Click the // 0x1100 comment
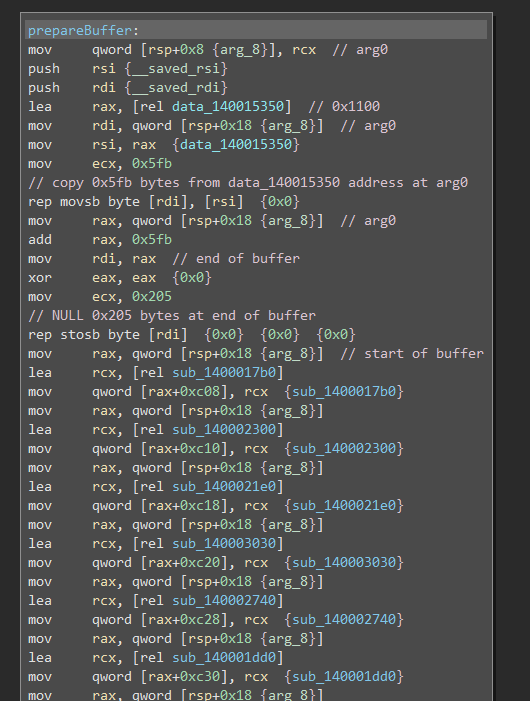The image size is (530, 701). [x=344, y=106]
